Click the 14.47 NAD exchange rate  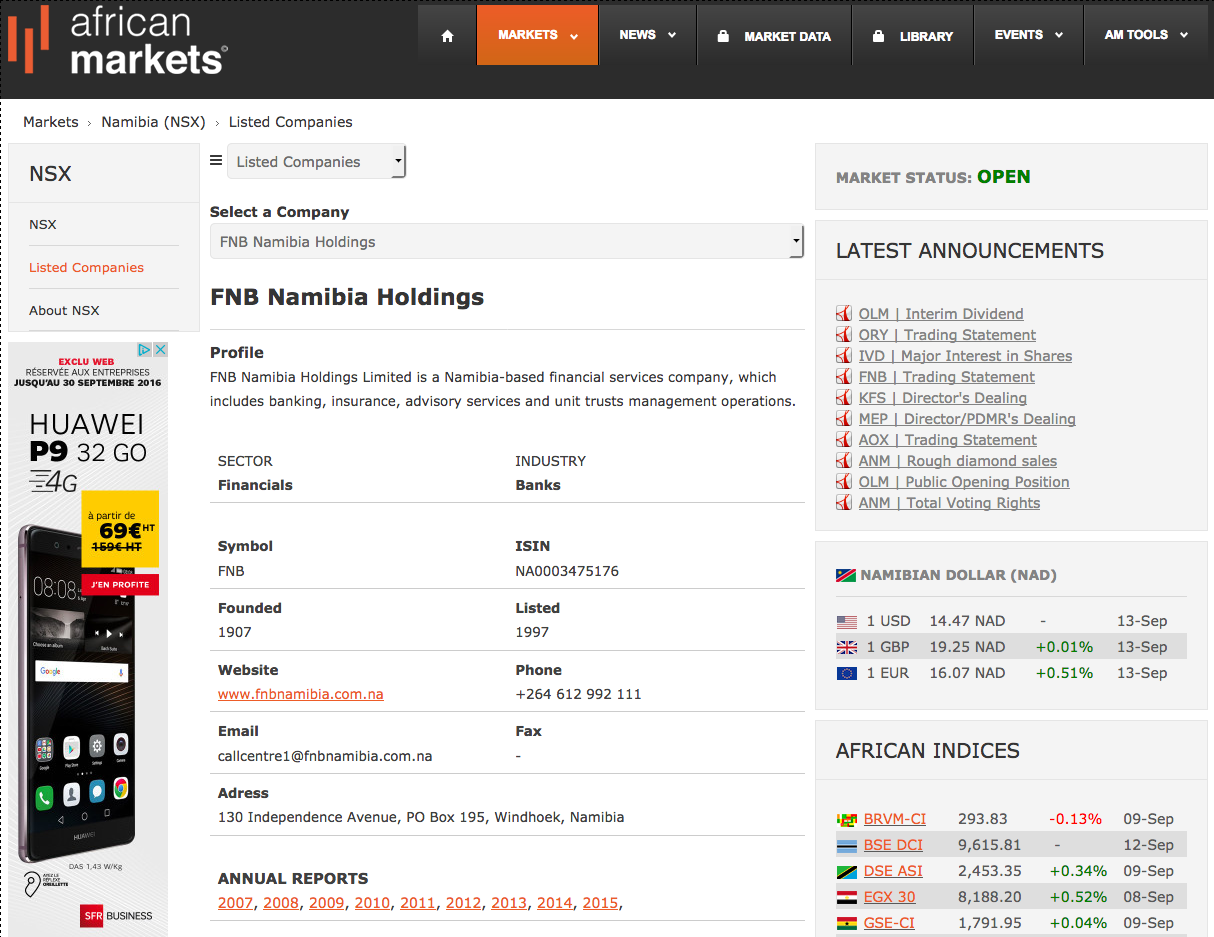[967, 621]
